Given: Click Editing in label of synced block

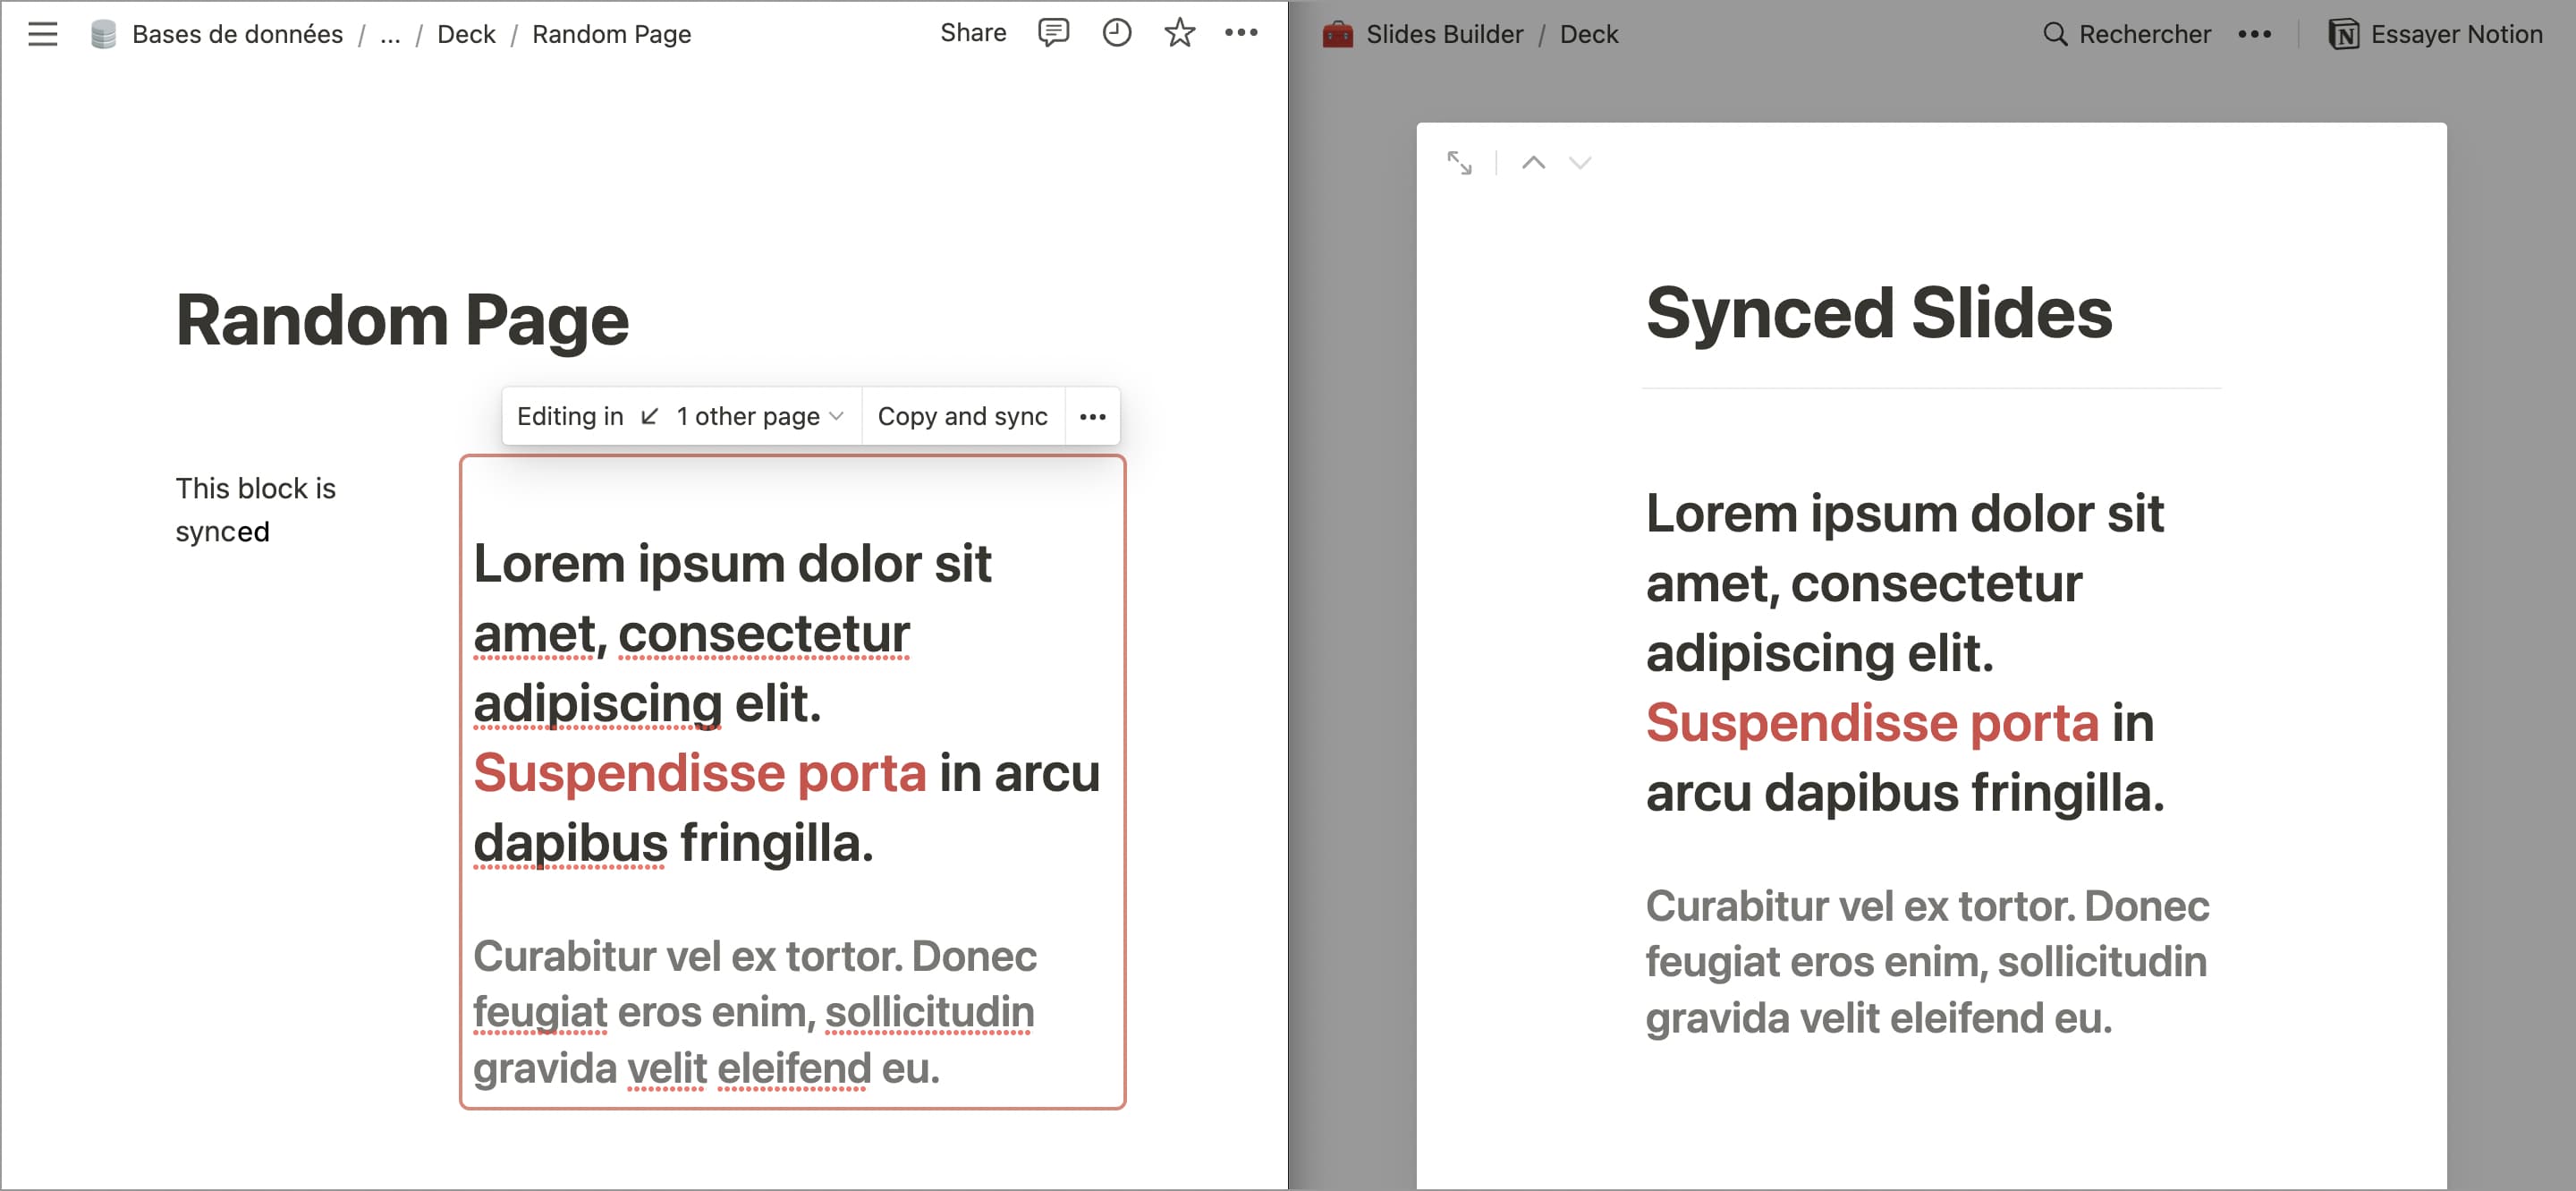Looking at the screenshot, I should coord(570,416).
